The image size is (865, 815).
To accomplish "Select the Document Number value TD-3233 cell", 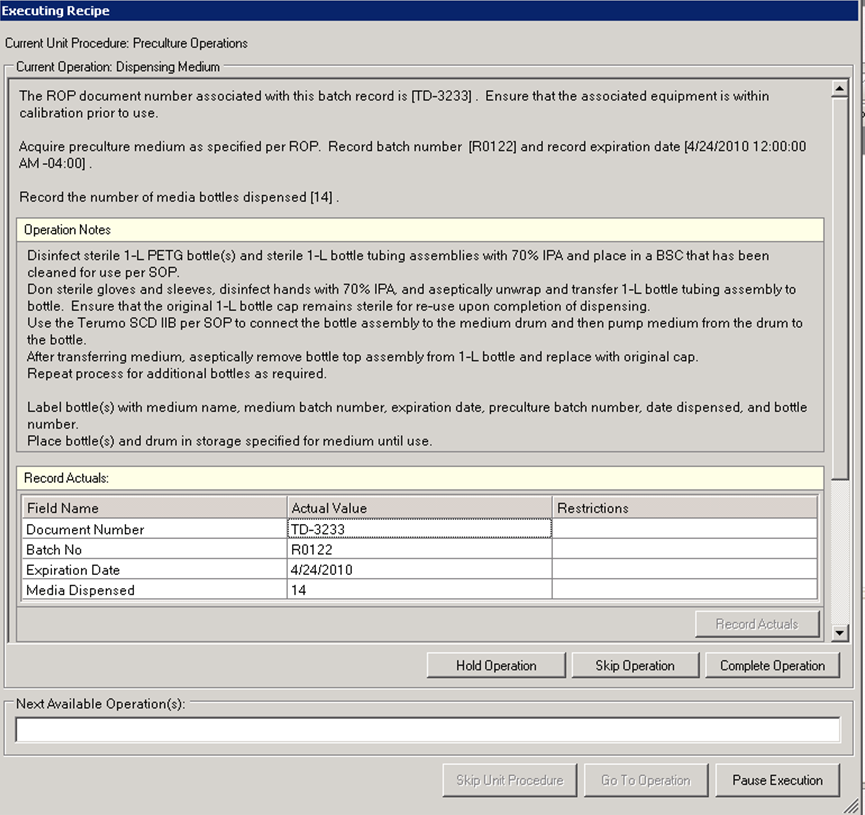I will point(419,529).
